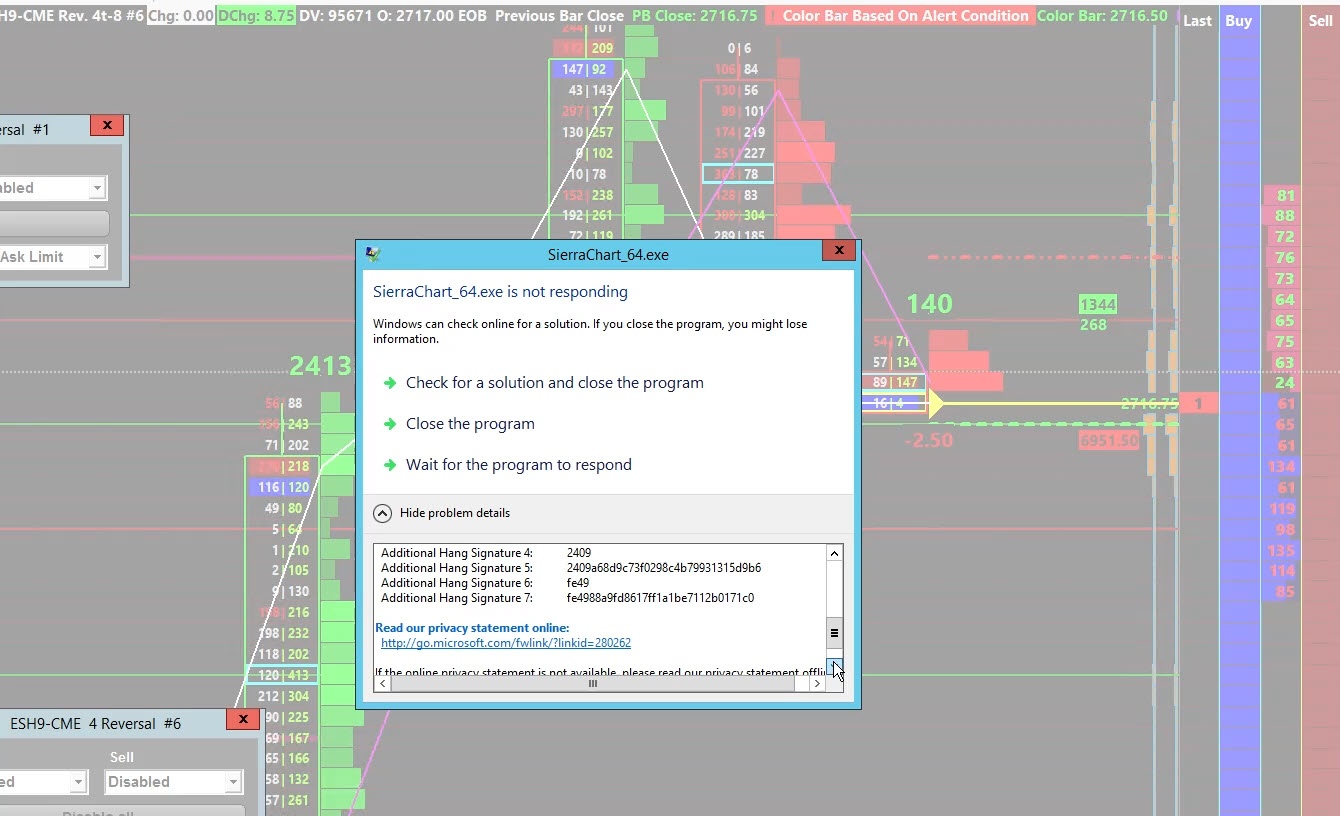Click the 'Last' column header on the chart
This screenshot has height=816, width=1340.
(1197, 20)
